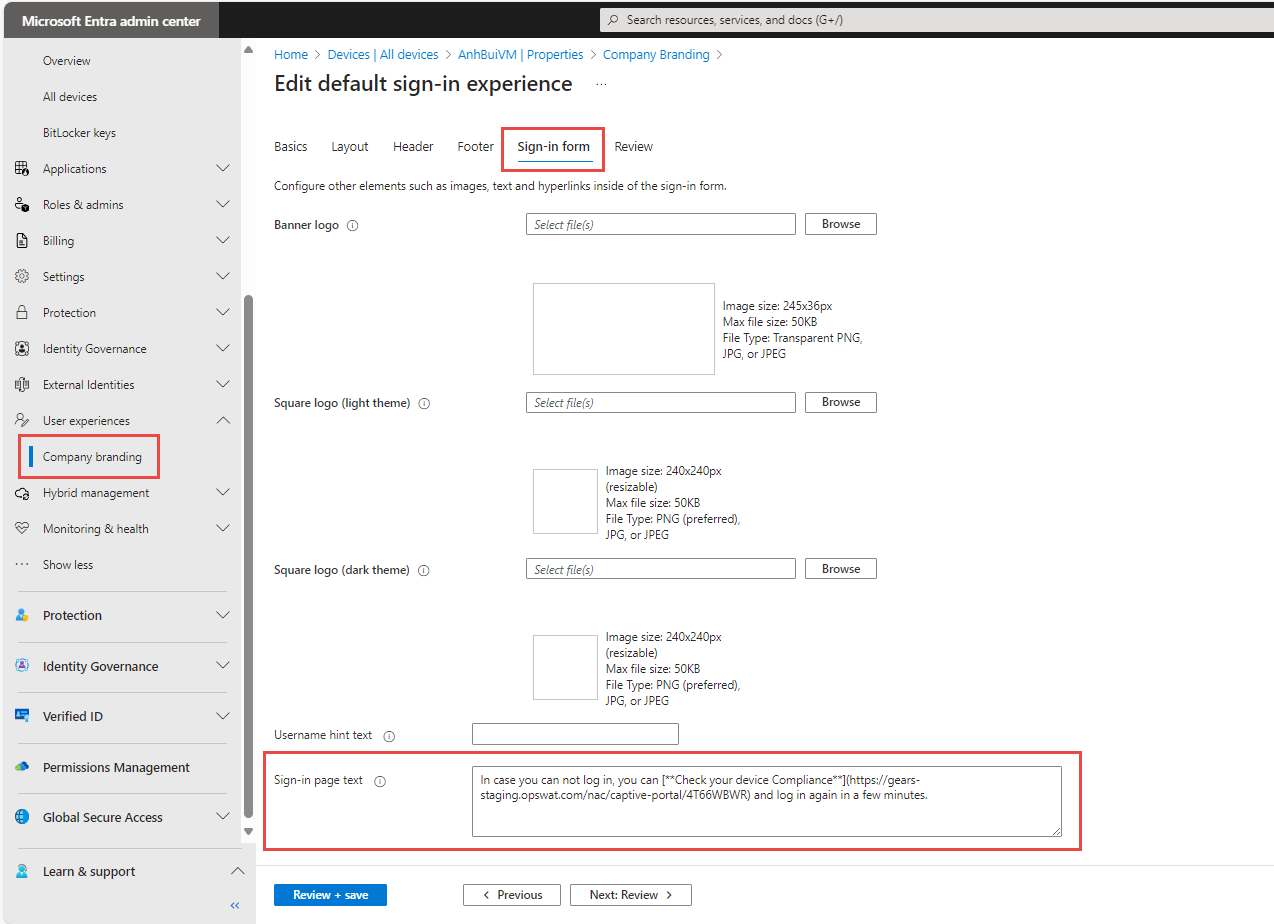Focus the top search resources box

point(935,20)
